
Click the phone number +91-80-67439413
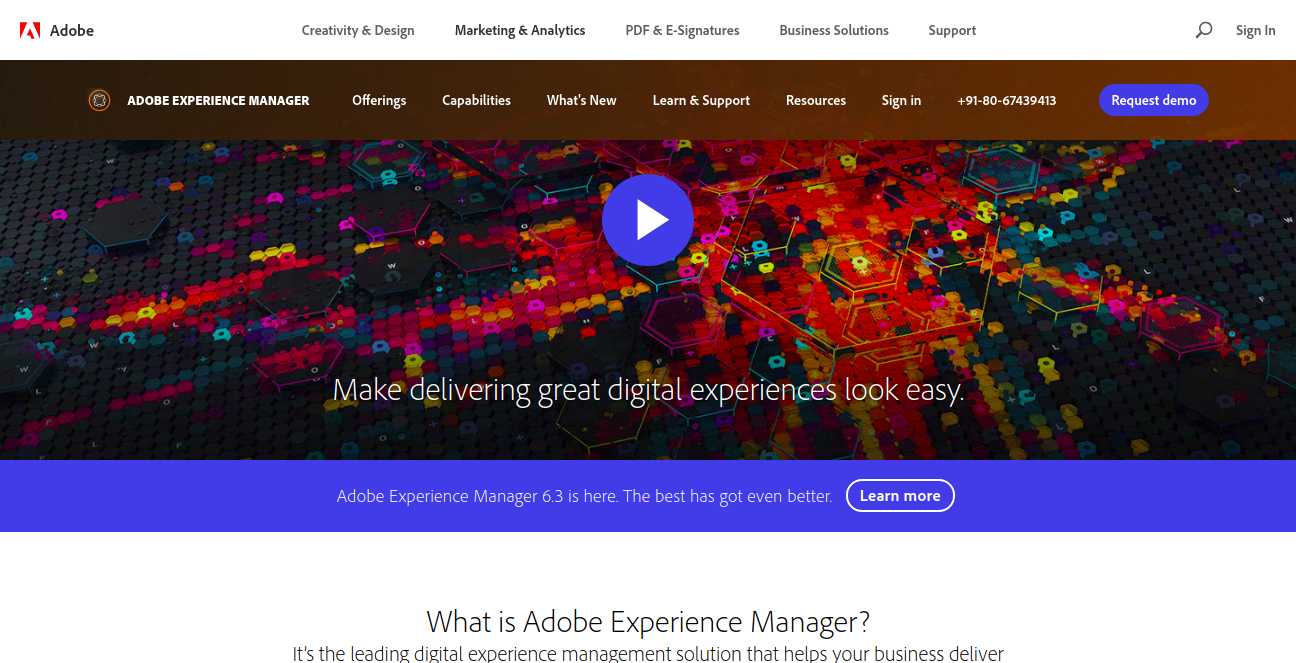tap(1006, 100)
